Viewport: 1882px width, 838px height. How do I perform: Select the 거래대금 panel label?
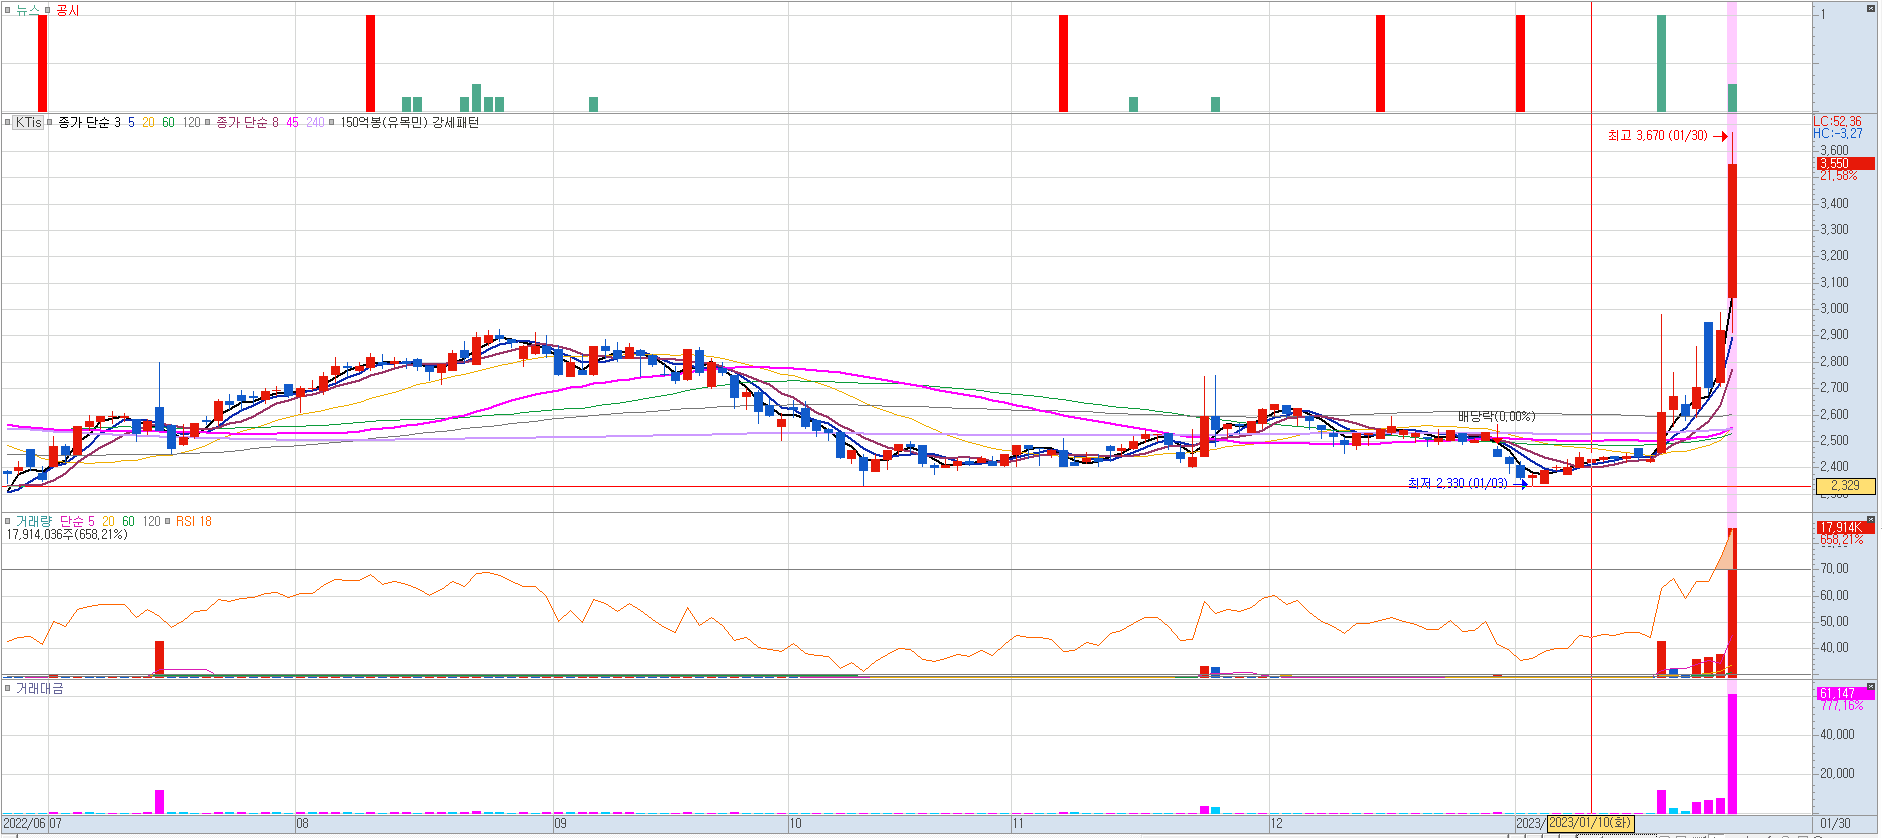coord(39,689)
